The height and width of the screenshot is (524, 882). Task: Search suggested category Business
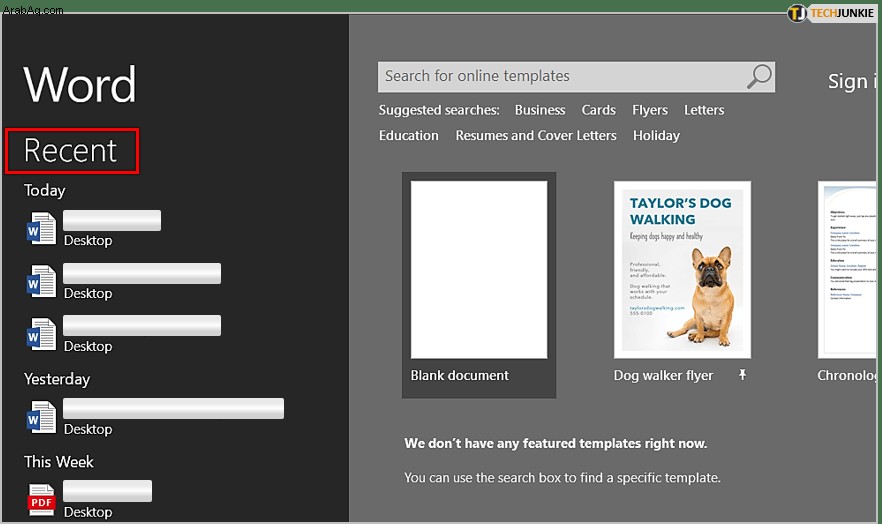pos(540,110)
